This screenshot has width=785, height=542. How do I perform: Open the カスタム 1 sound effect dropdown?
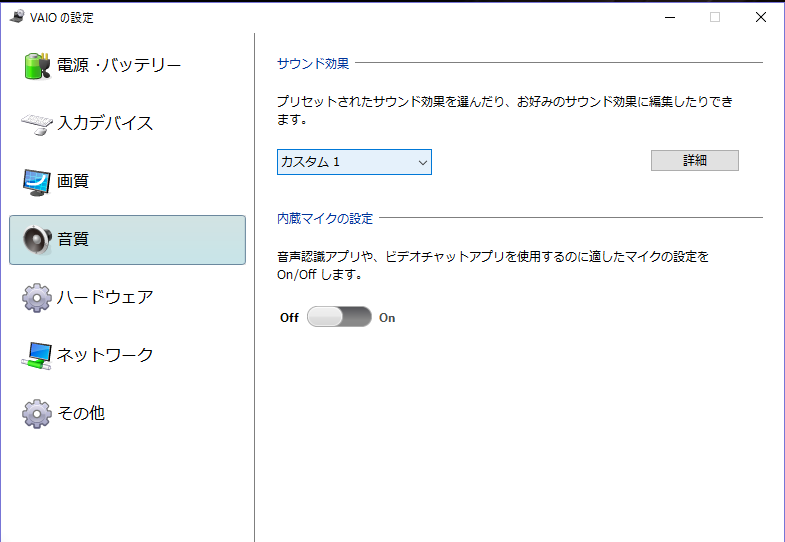tap(354, 162)
